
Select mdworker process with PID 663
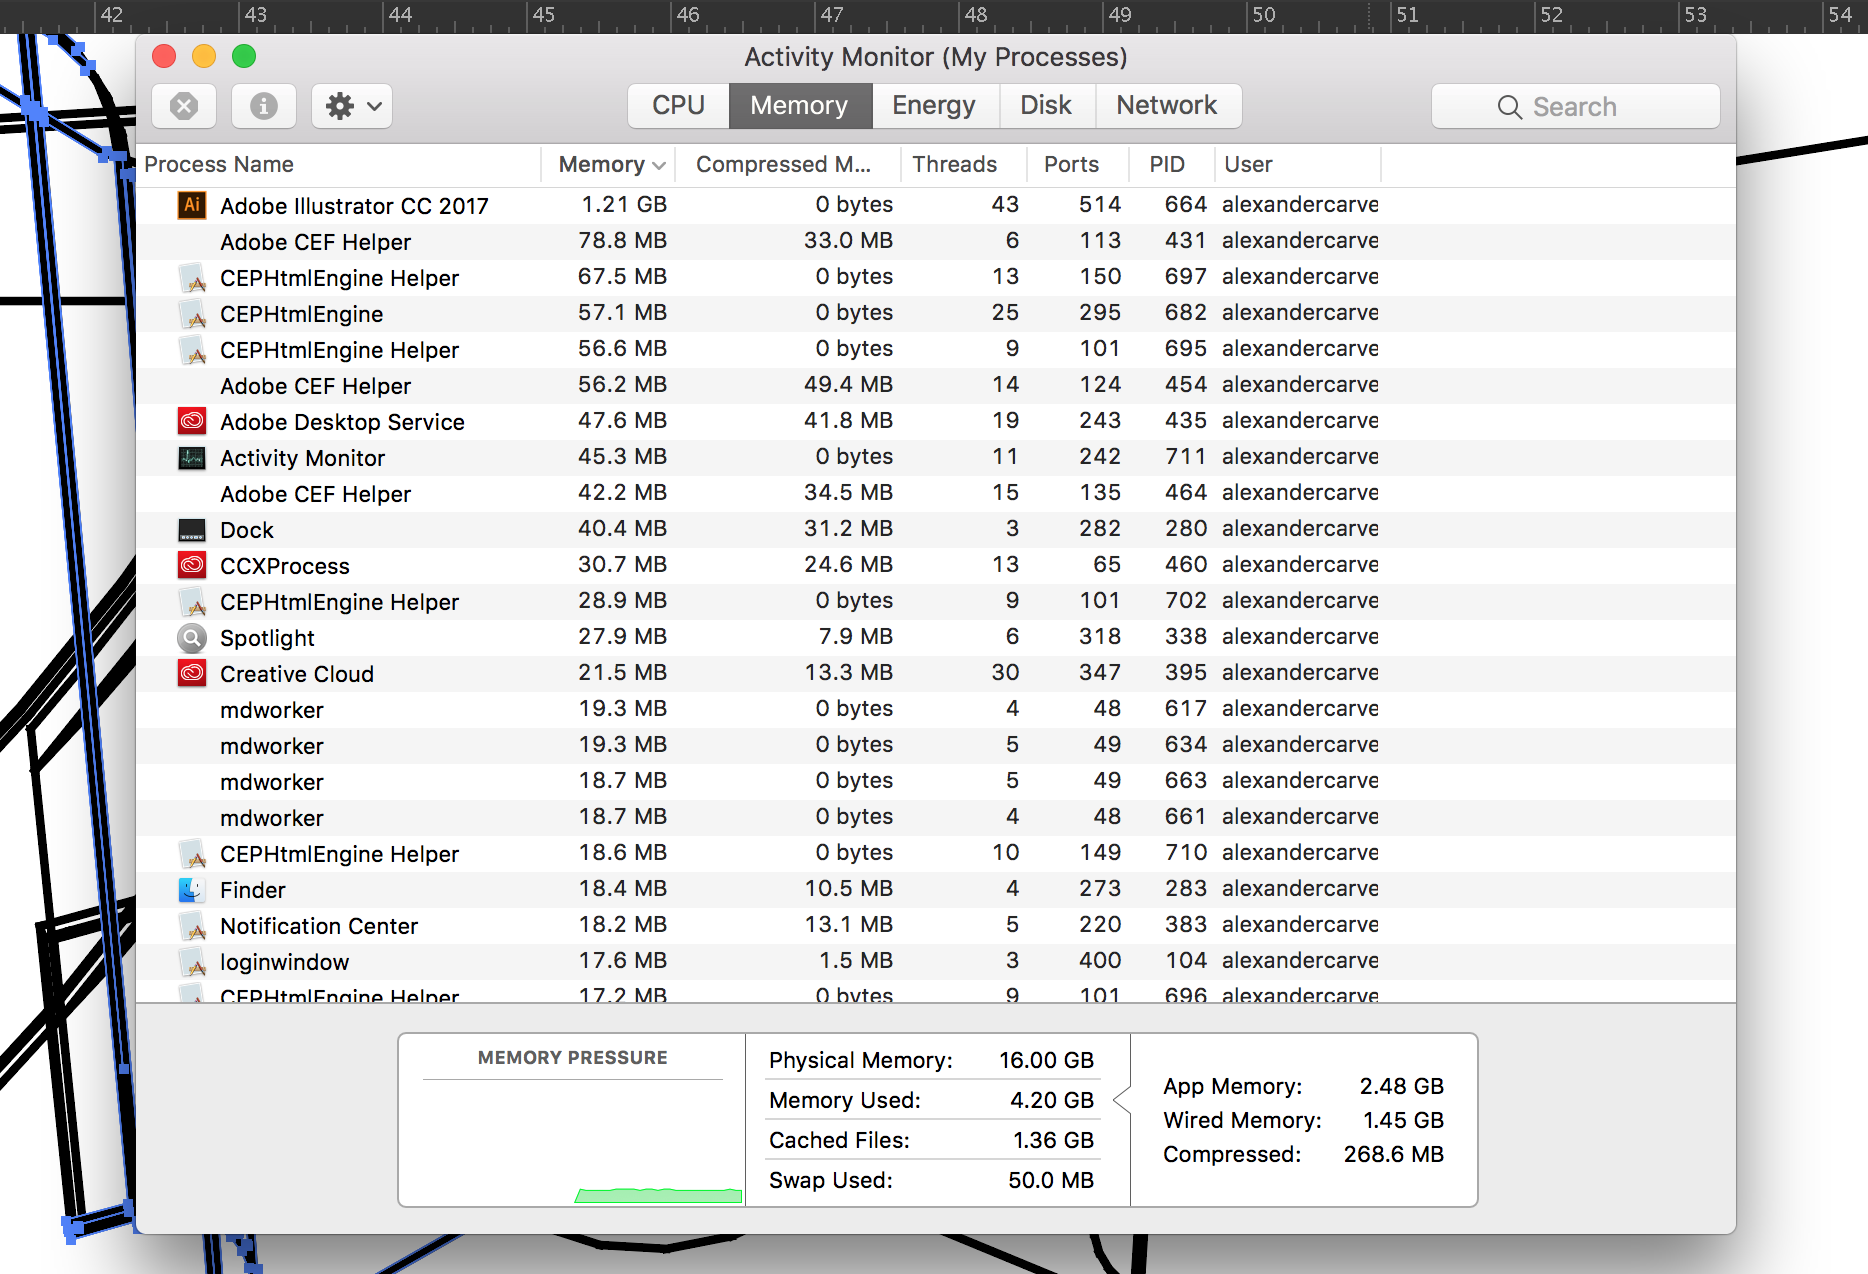coord(936,781)
